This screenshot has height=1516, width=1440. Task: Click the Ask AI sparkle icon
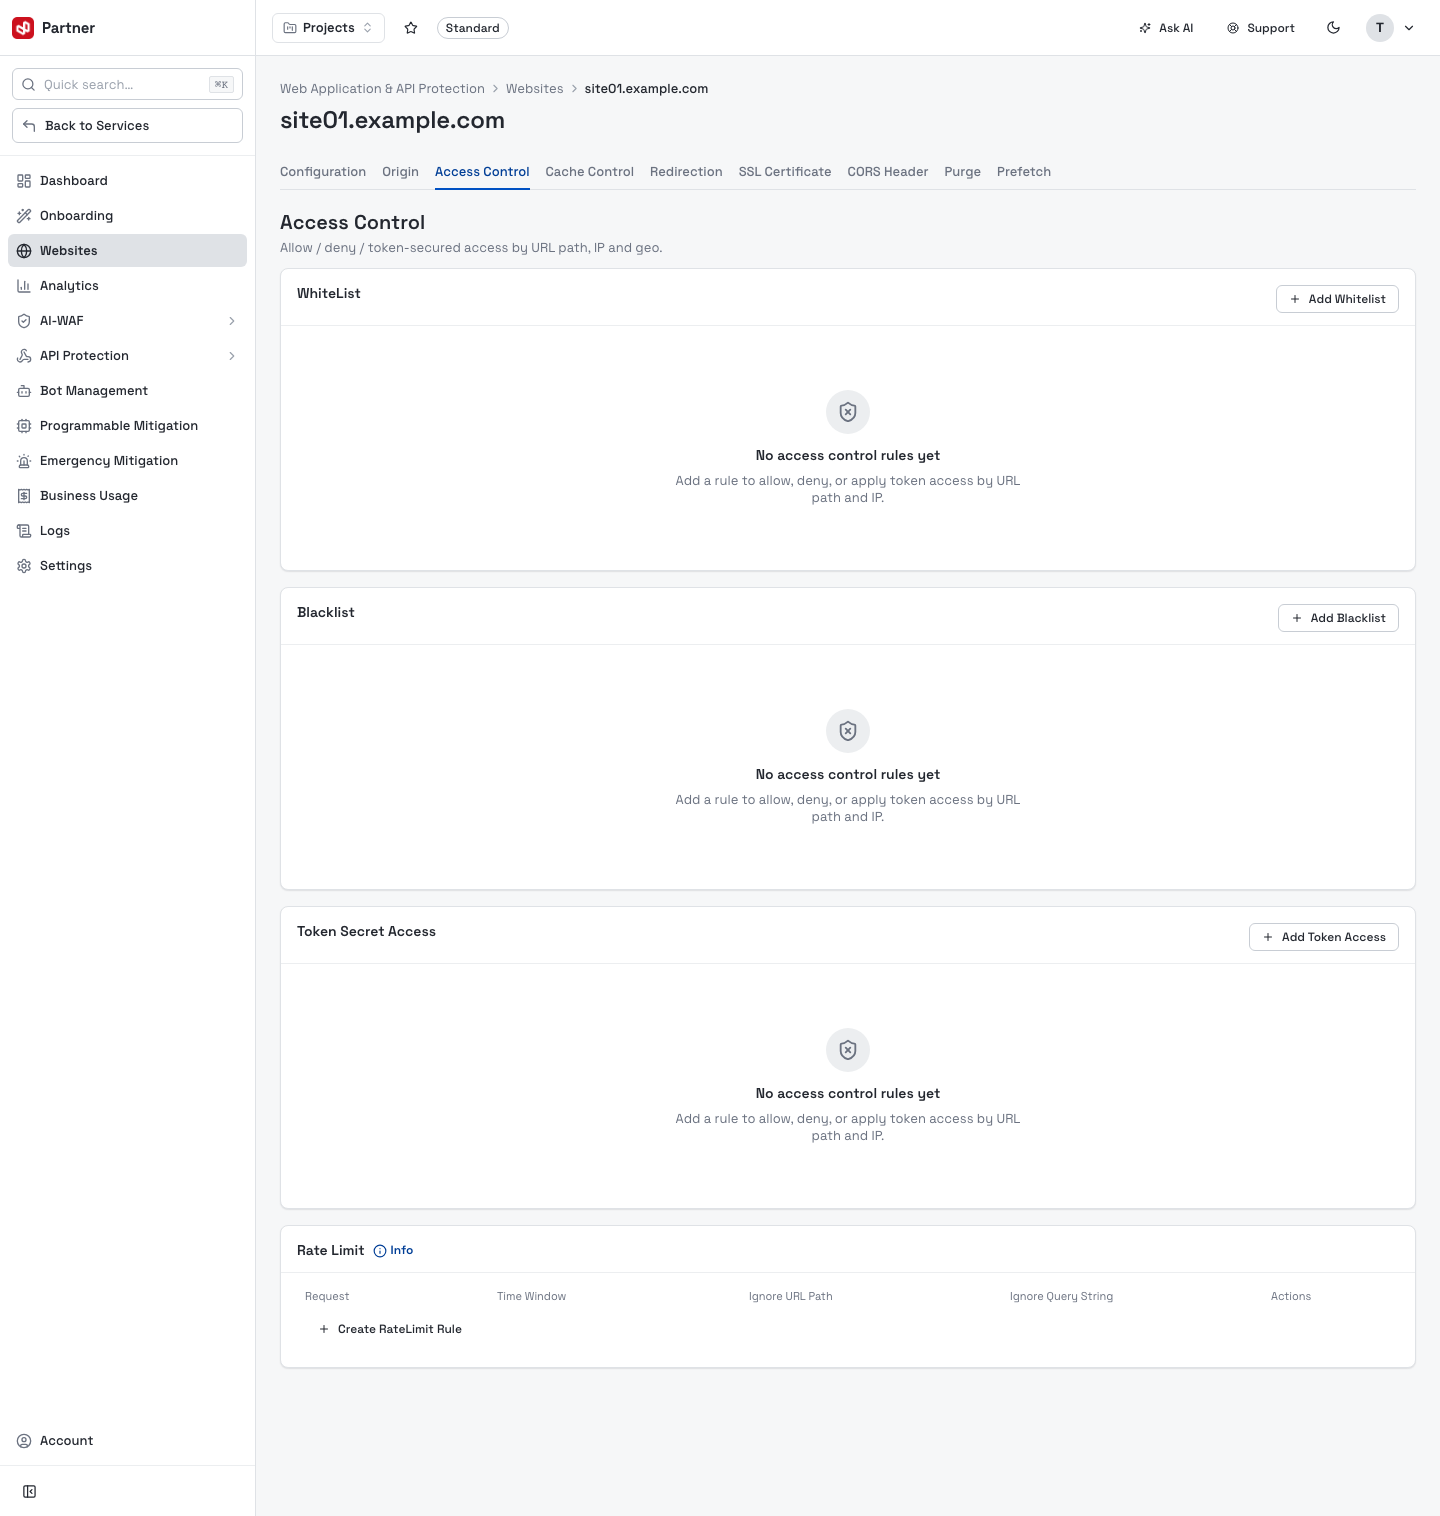click(1145, 28)
